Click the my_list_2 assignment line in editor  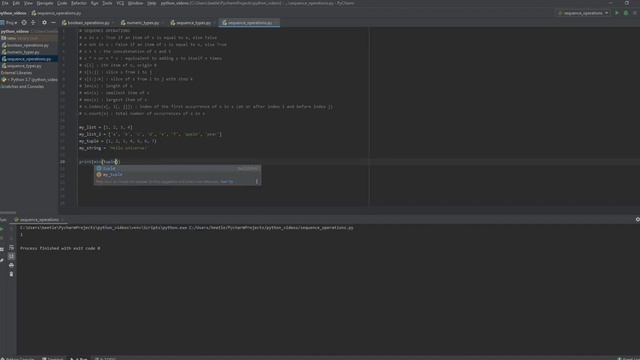150,134
